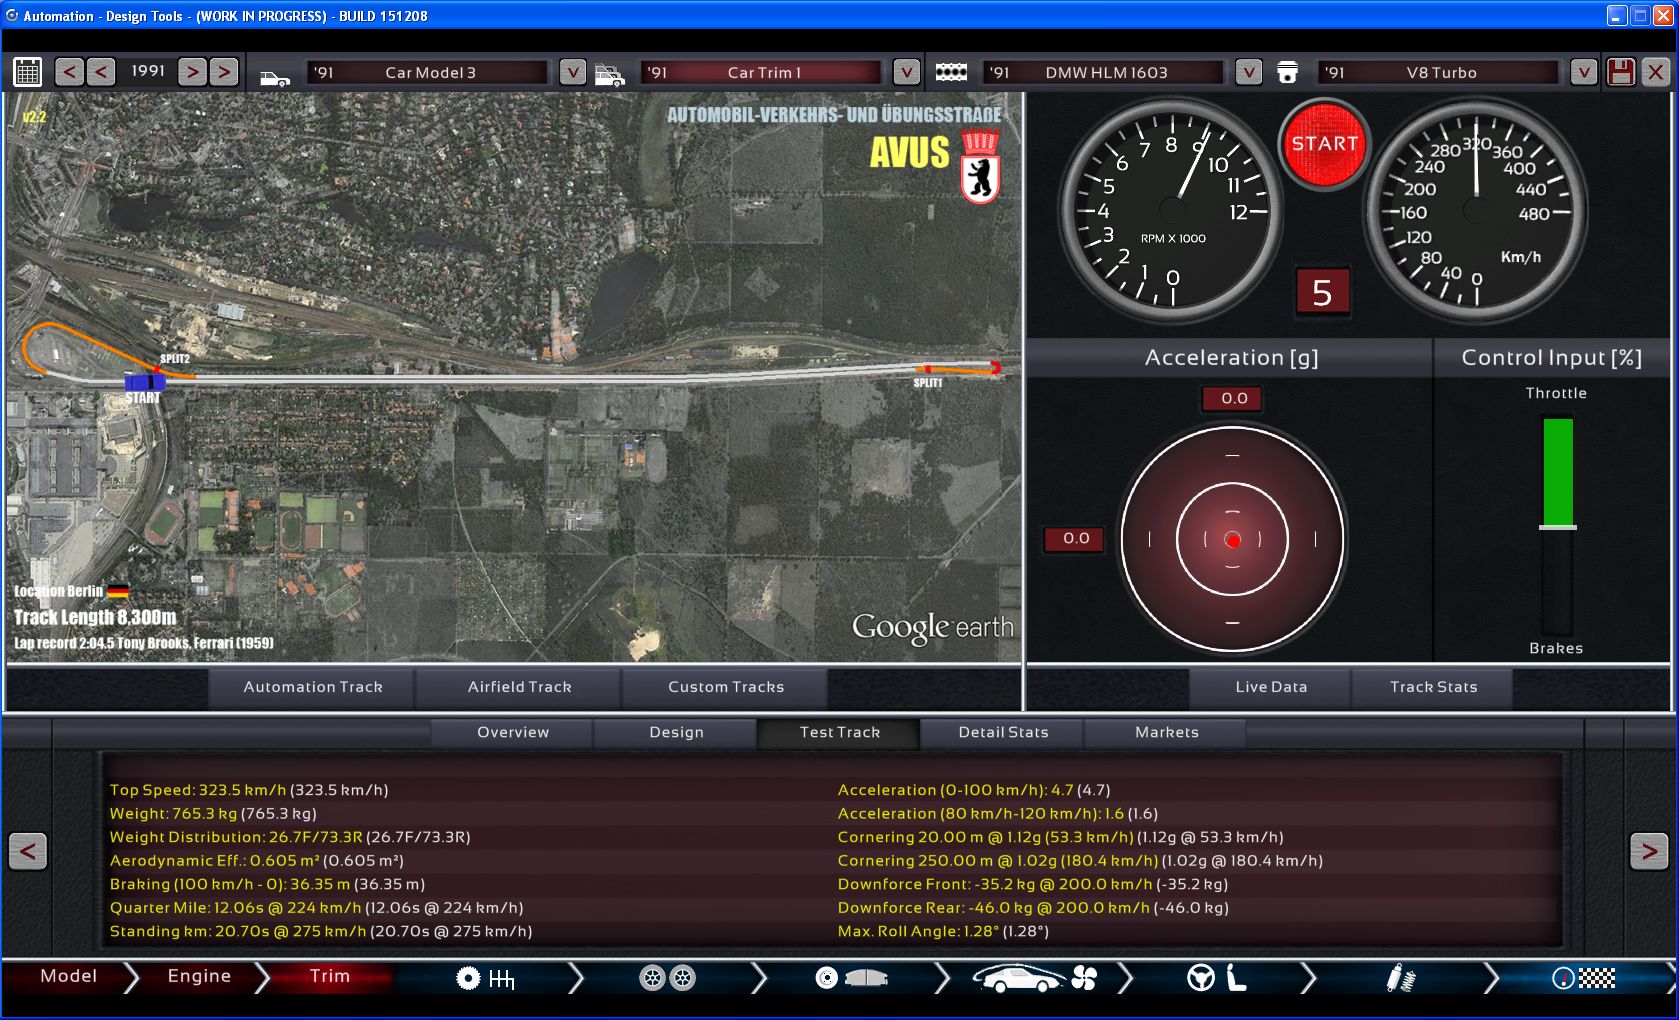Click the engine variant icon
The width and height of the screenshot is (1679, 1020).
(1288, 72)
